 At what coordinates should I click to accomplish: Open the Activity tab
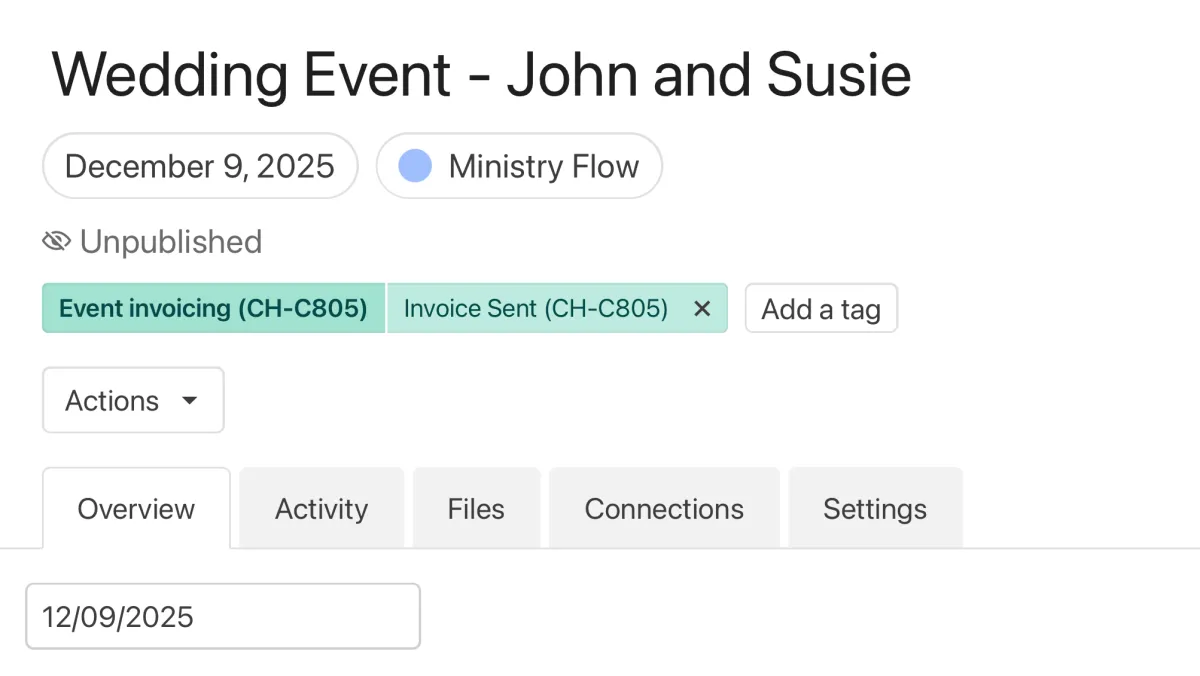(x=321, y=509)
